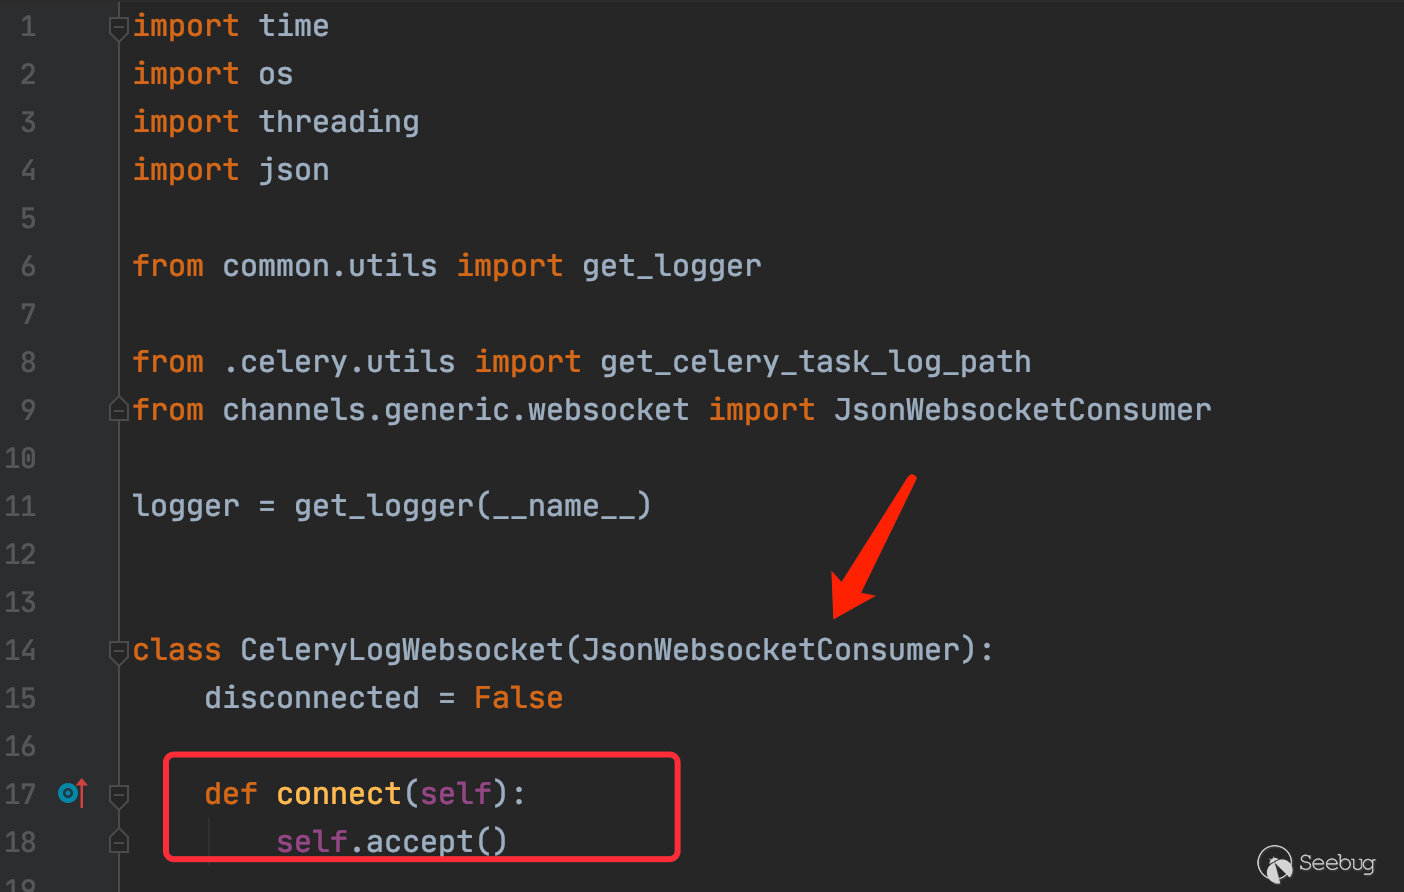
Task: Click JsonWebsocketConsumer in the class definition
Action: (770, 650)
